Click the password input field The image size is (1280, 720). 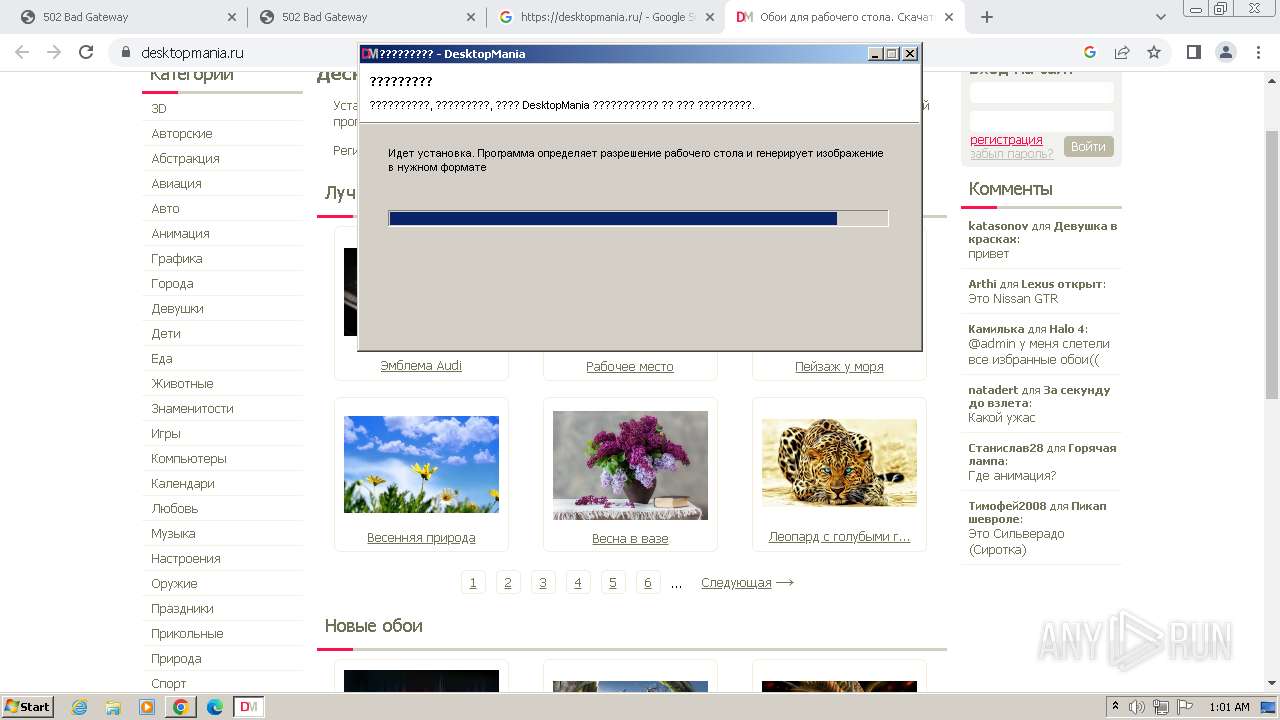click(x=1041, y=121)
